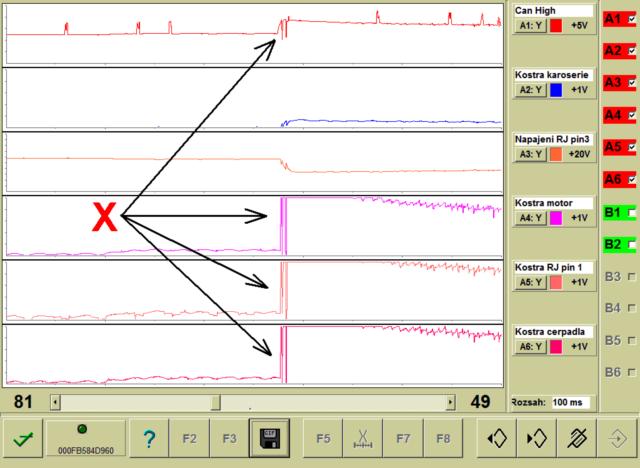640x468 pixels.
Task: Click the F8 function button
Action: pyautogui.click(x=443, y=439)
